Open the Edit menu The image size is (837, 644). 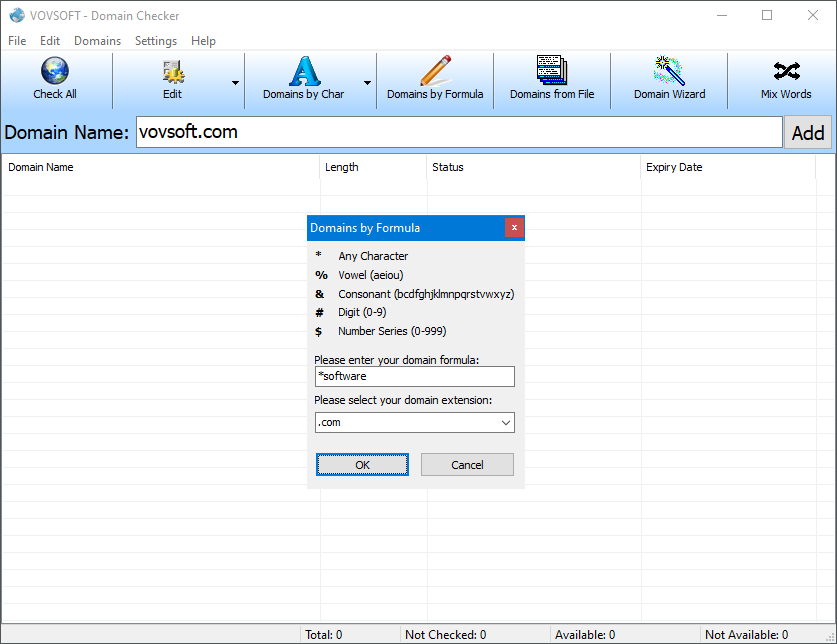(50, 41)
